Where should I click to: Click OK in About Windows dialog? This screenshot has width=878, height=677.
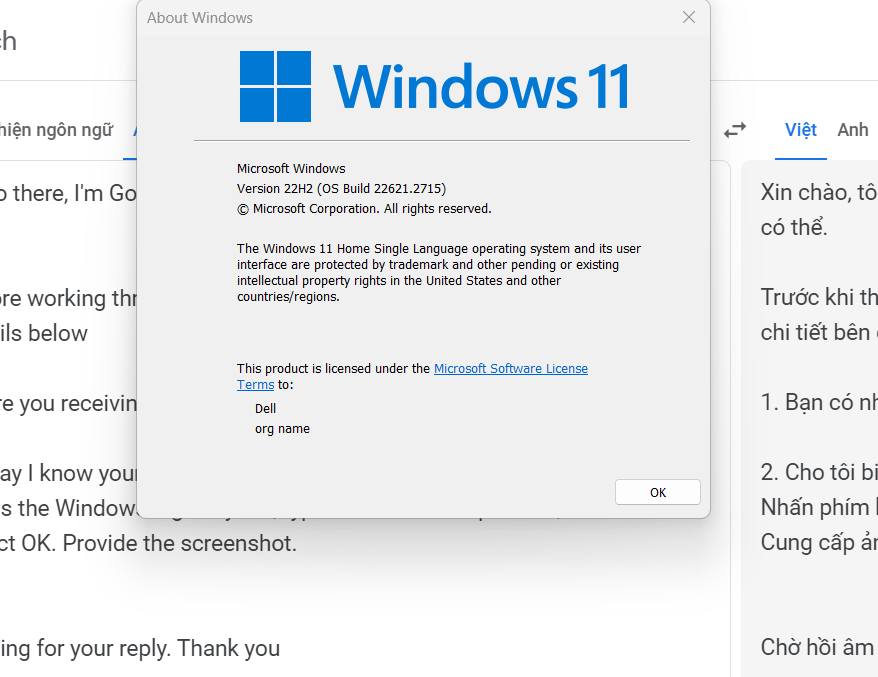(x=657, y=492)
